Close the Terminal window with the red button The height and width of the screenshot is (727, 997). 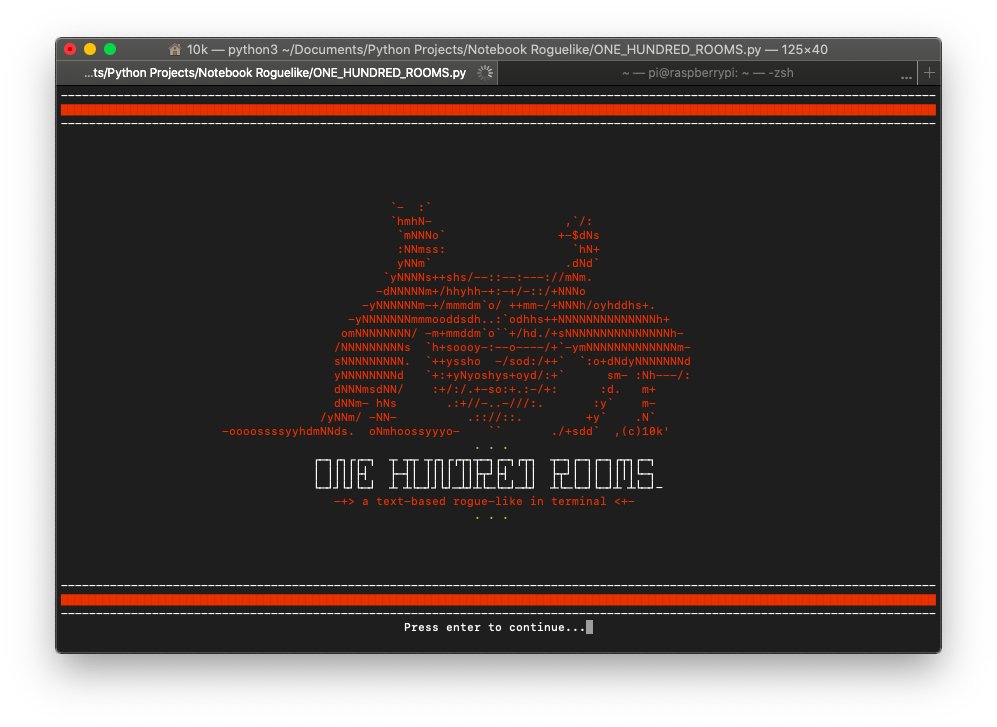click(71, 49)
